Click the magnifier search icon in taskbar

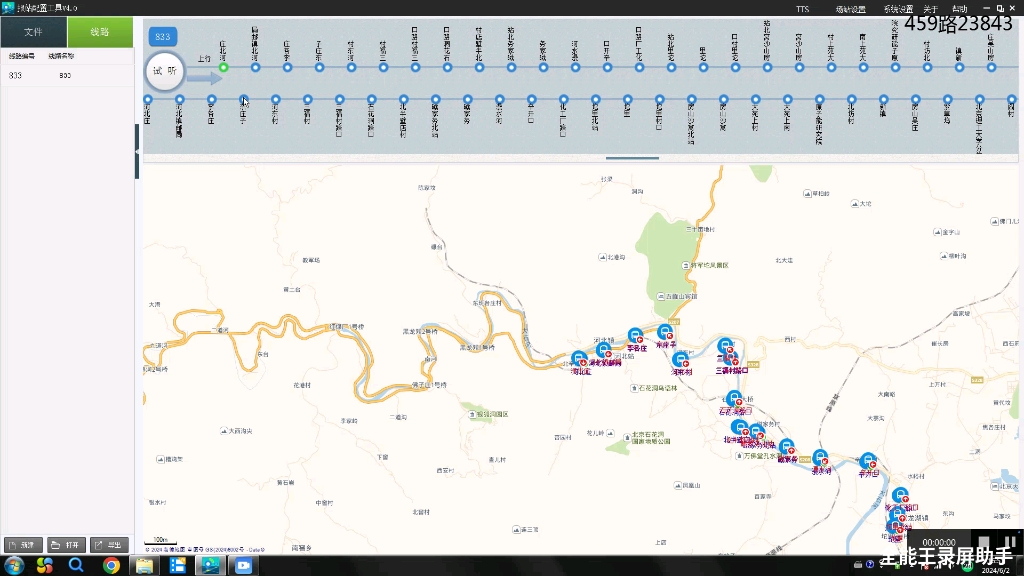click(x=76, y=566)
